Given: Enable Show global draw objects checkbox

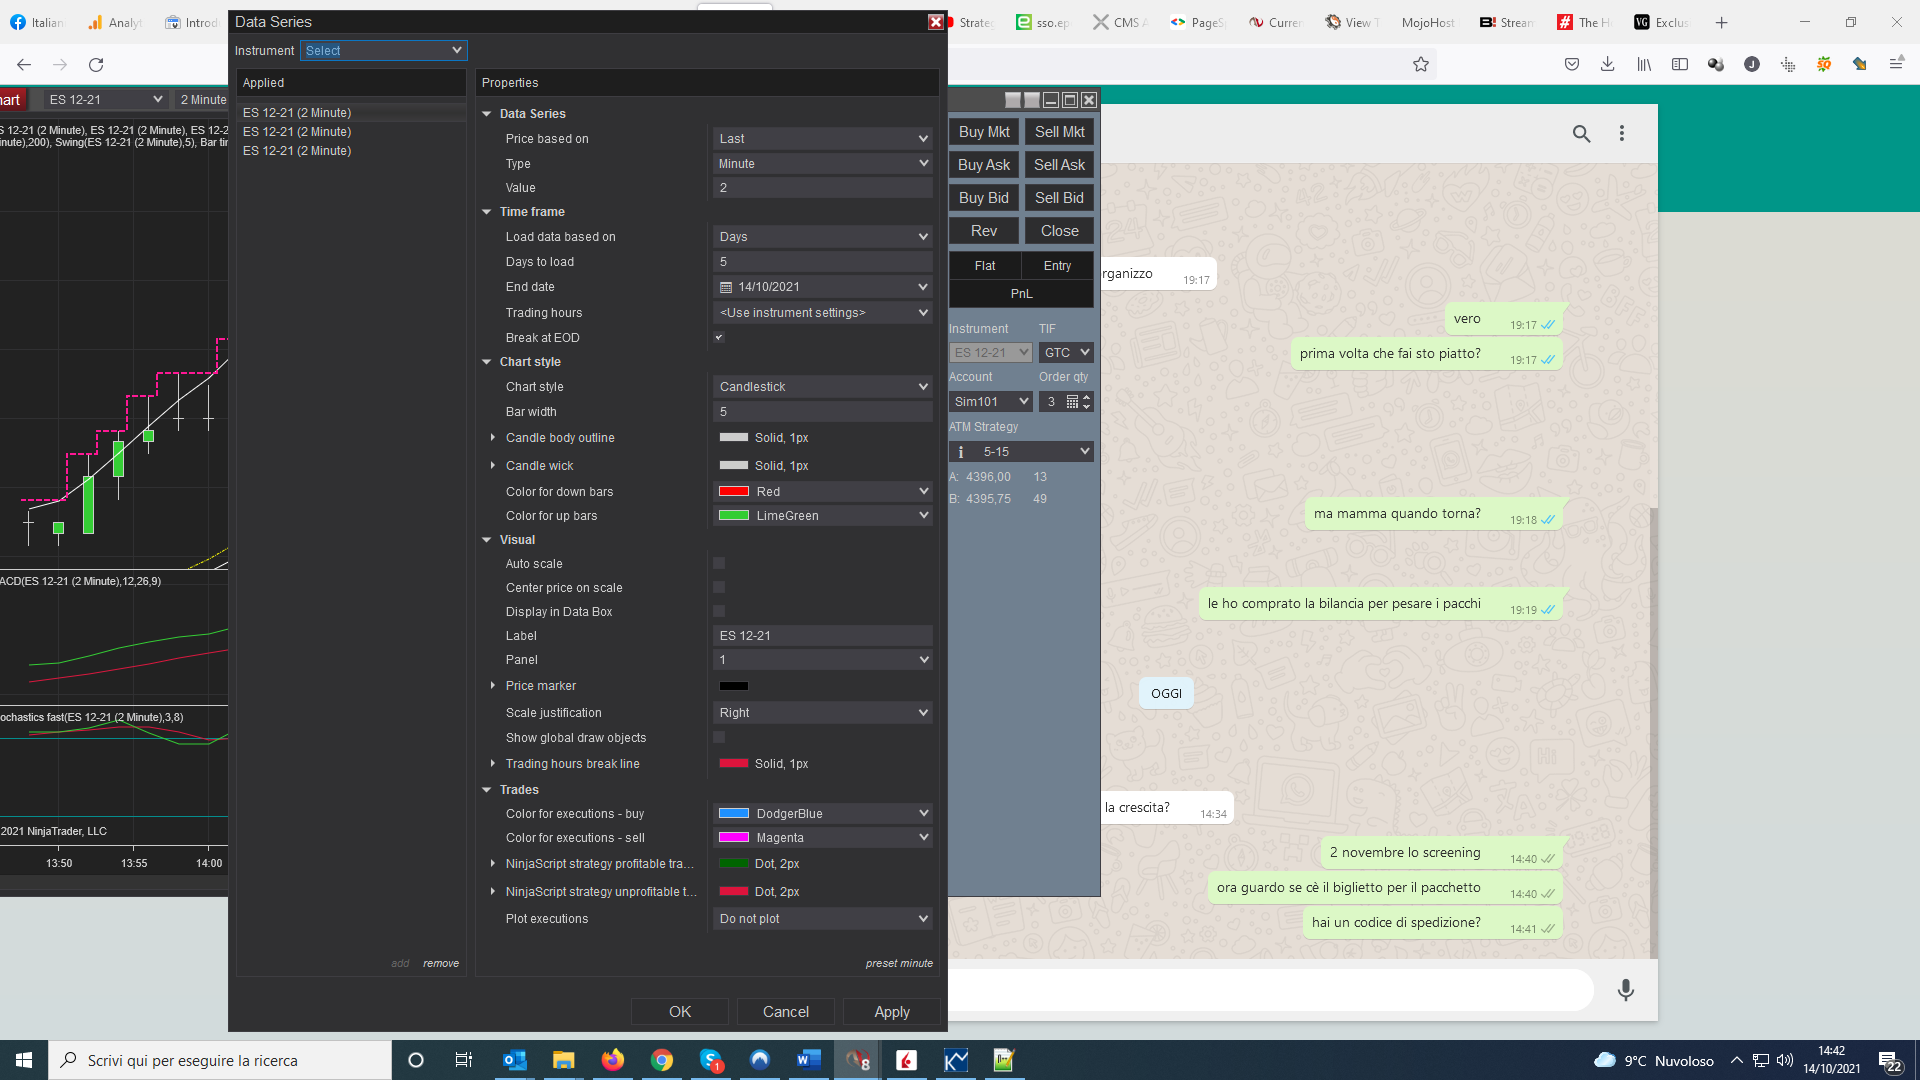Looking at the screenshot, I should tap(719, 738).
